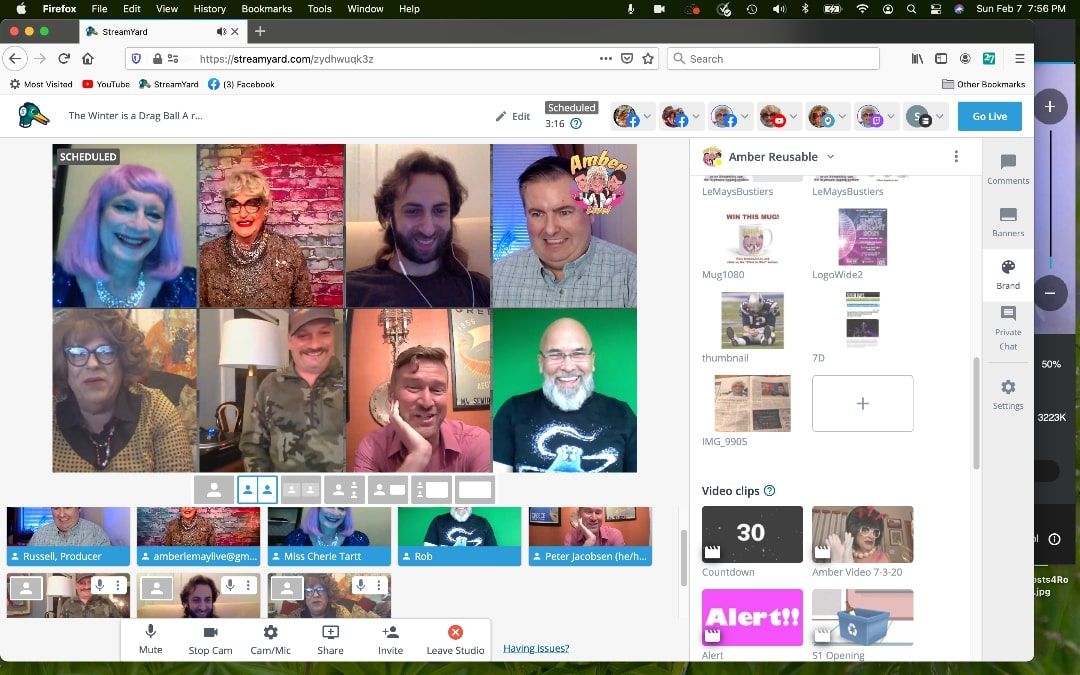Select the single-person solo layout
Viewport: 1080px width, 675px height.
pos(214,490)
